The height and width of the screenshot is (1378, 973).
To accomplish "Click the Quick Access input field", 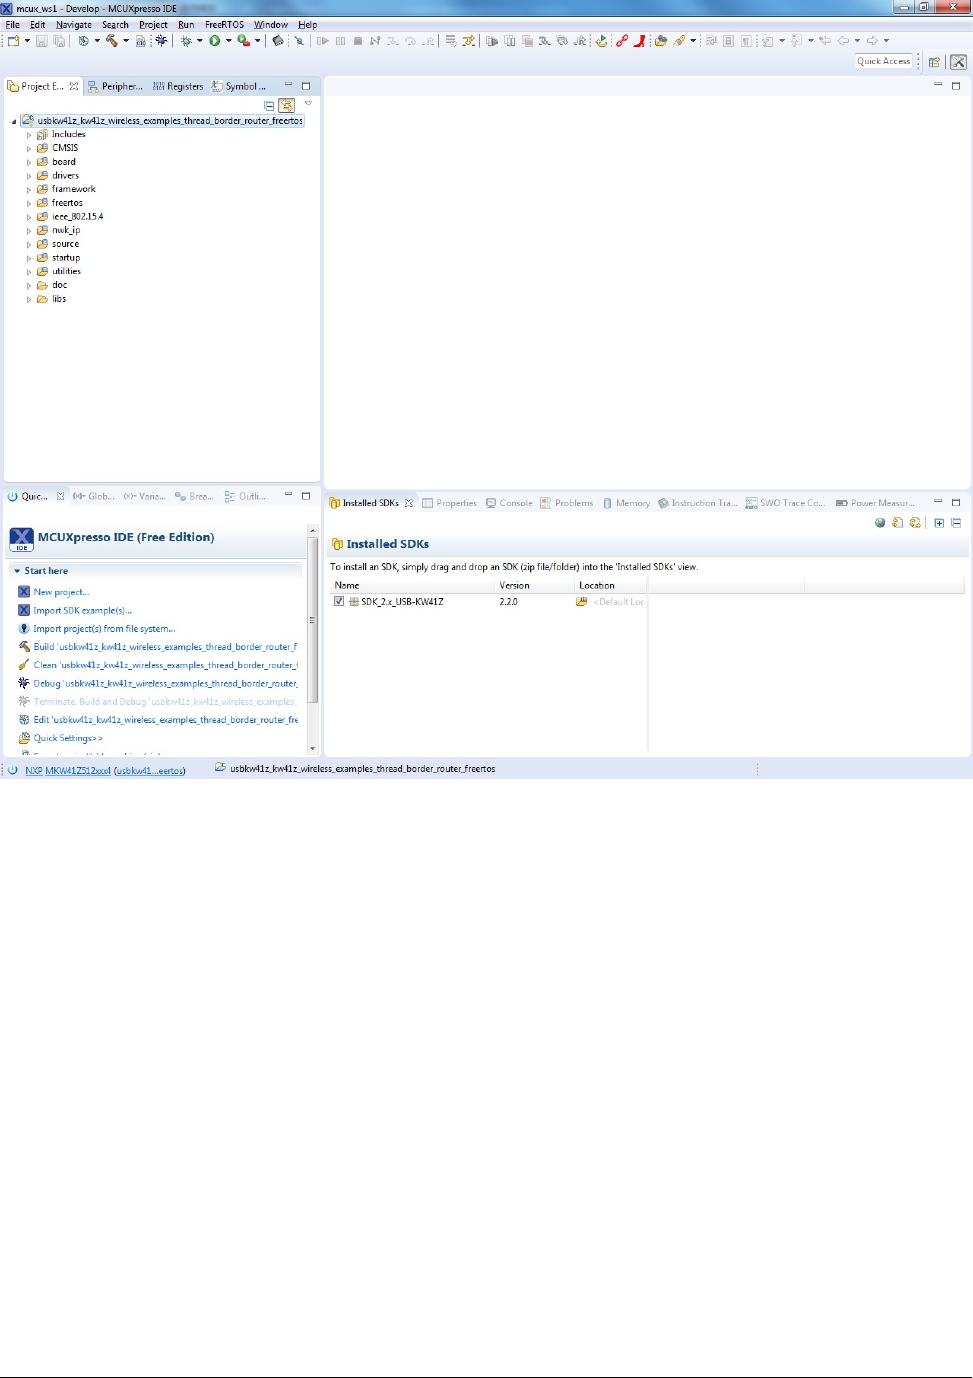I will point(884,61).
